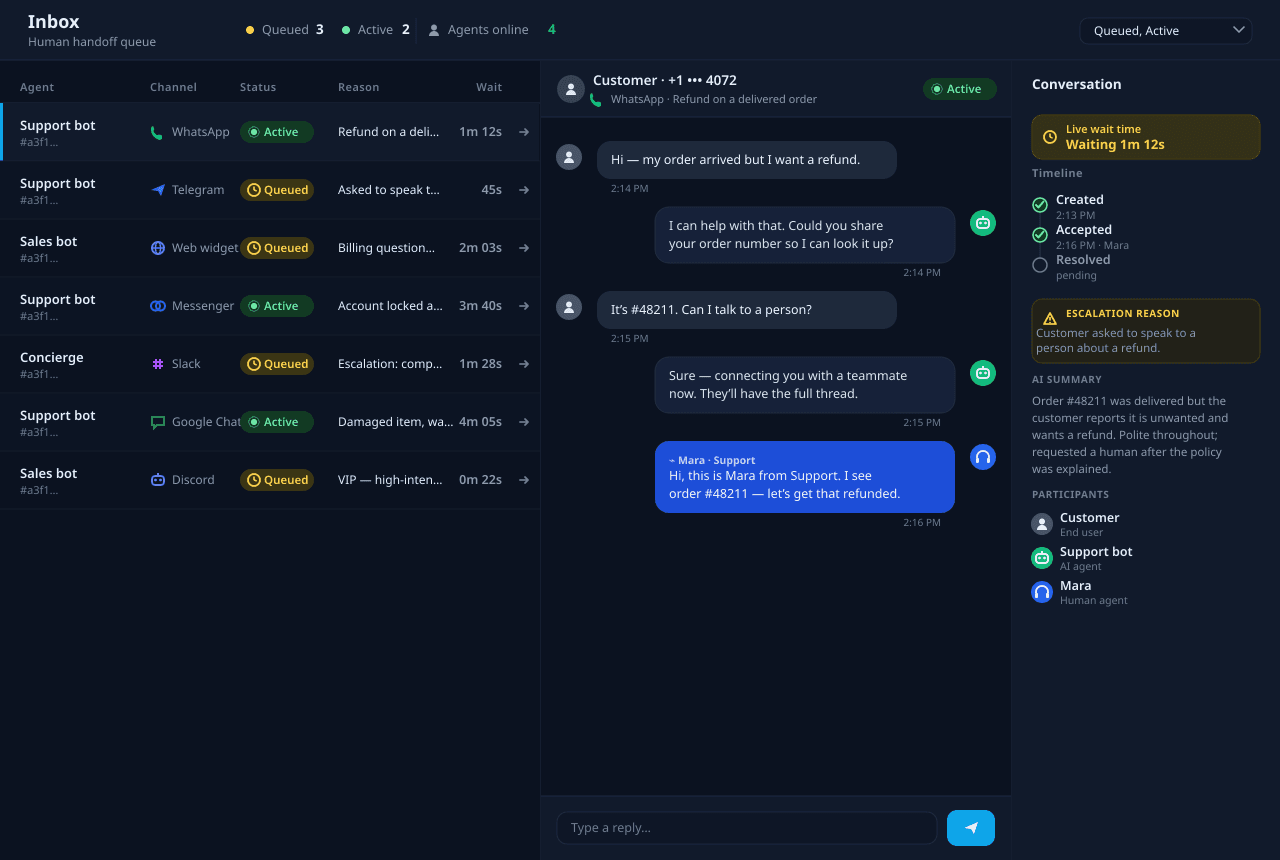Click the Messenger channel icon
The width and height of the screenshot is (1280, 860).
[157, 306]
